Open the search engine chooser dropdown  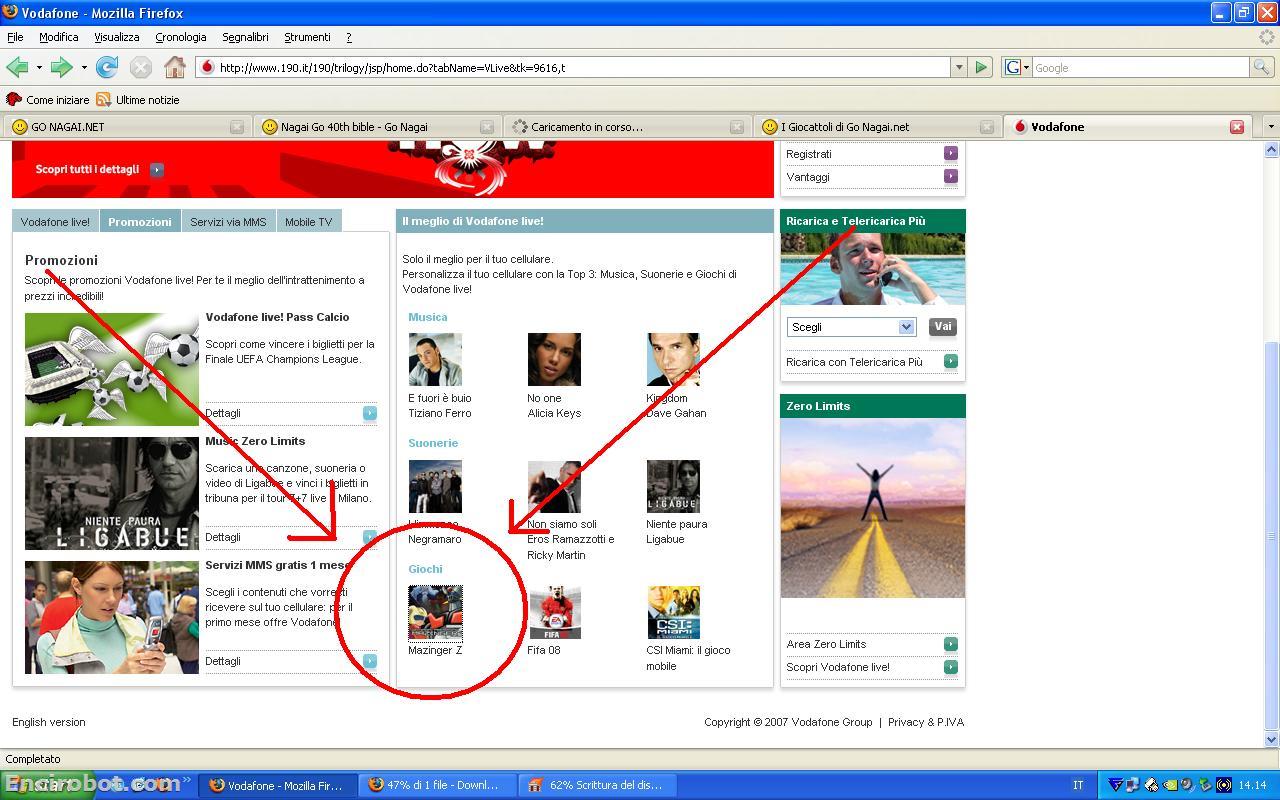pyautogui.click(x=1017, y=67)
